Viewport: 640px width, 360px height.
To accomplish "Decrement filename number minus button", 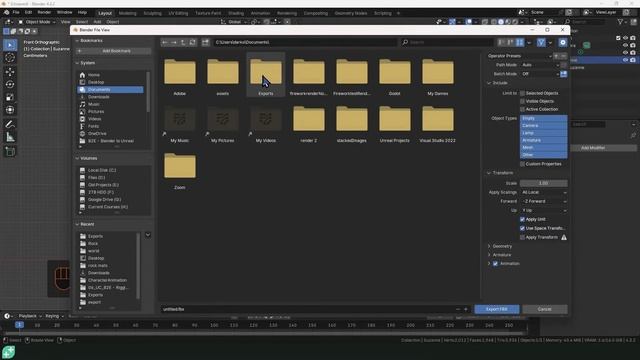I will [458, 309].
